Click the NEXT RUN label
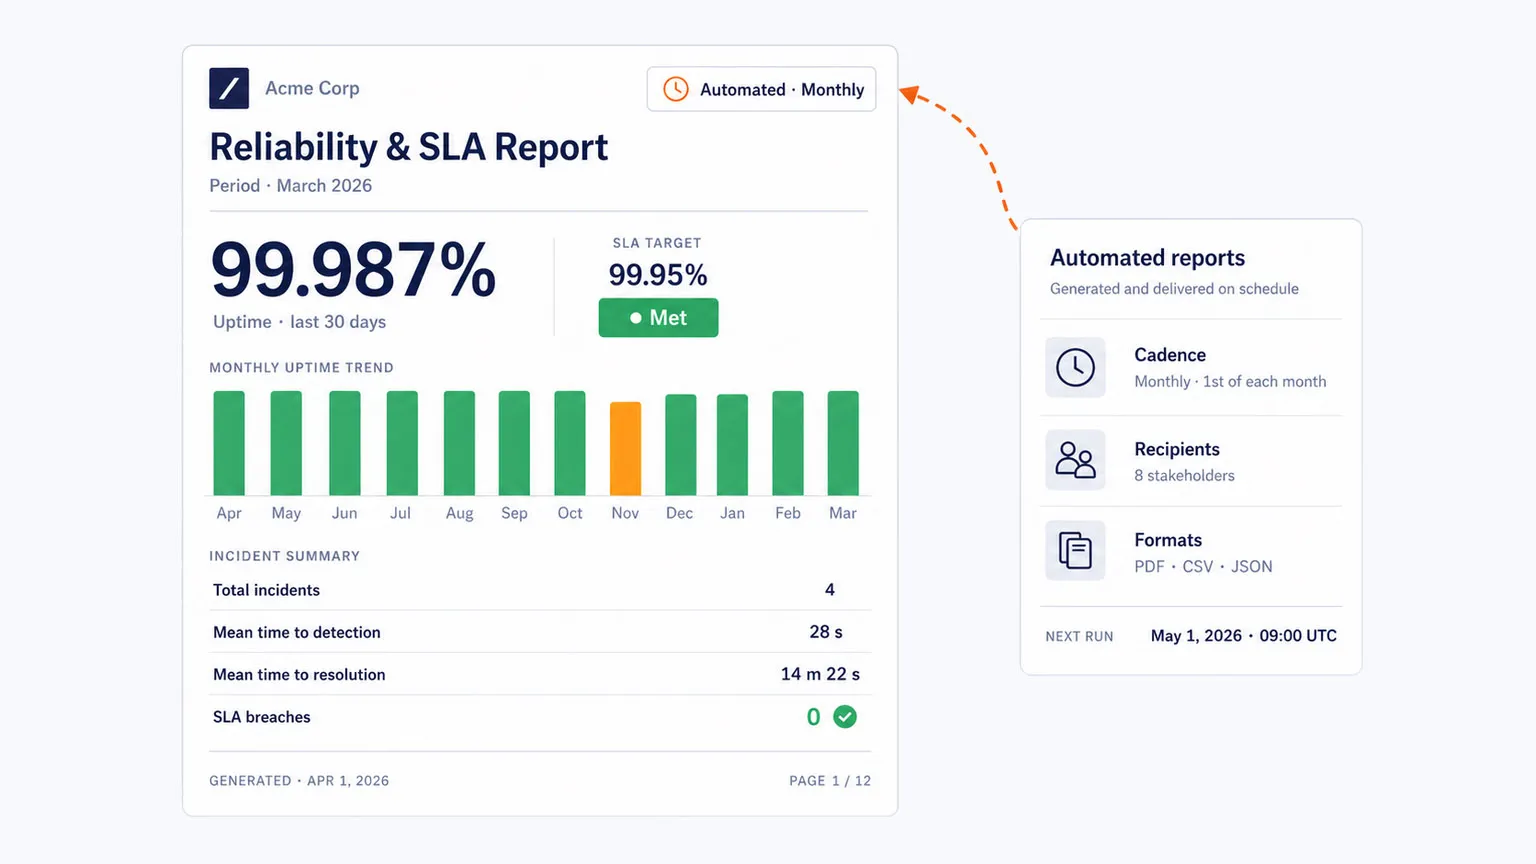1536x864 pixels. coord(1079,636)
